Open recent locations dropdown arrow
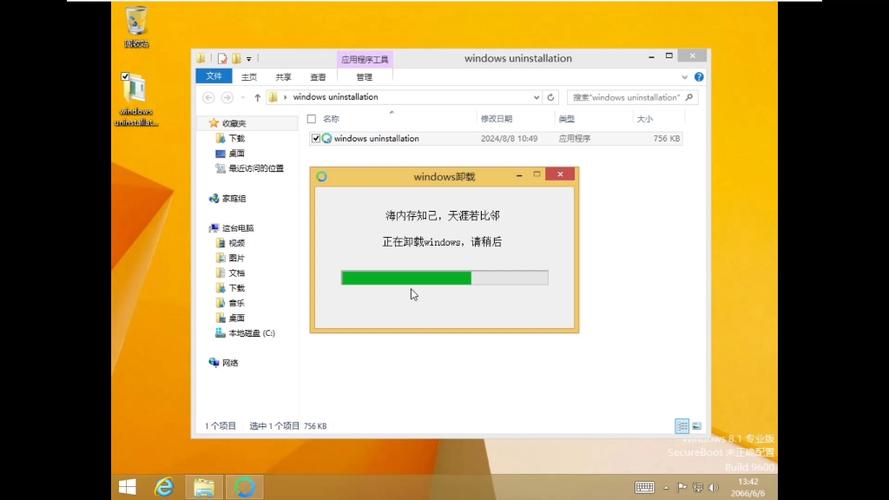889x500 pixels. pos(243,98)
